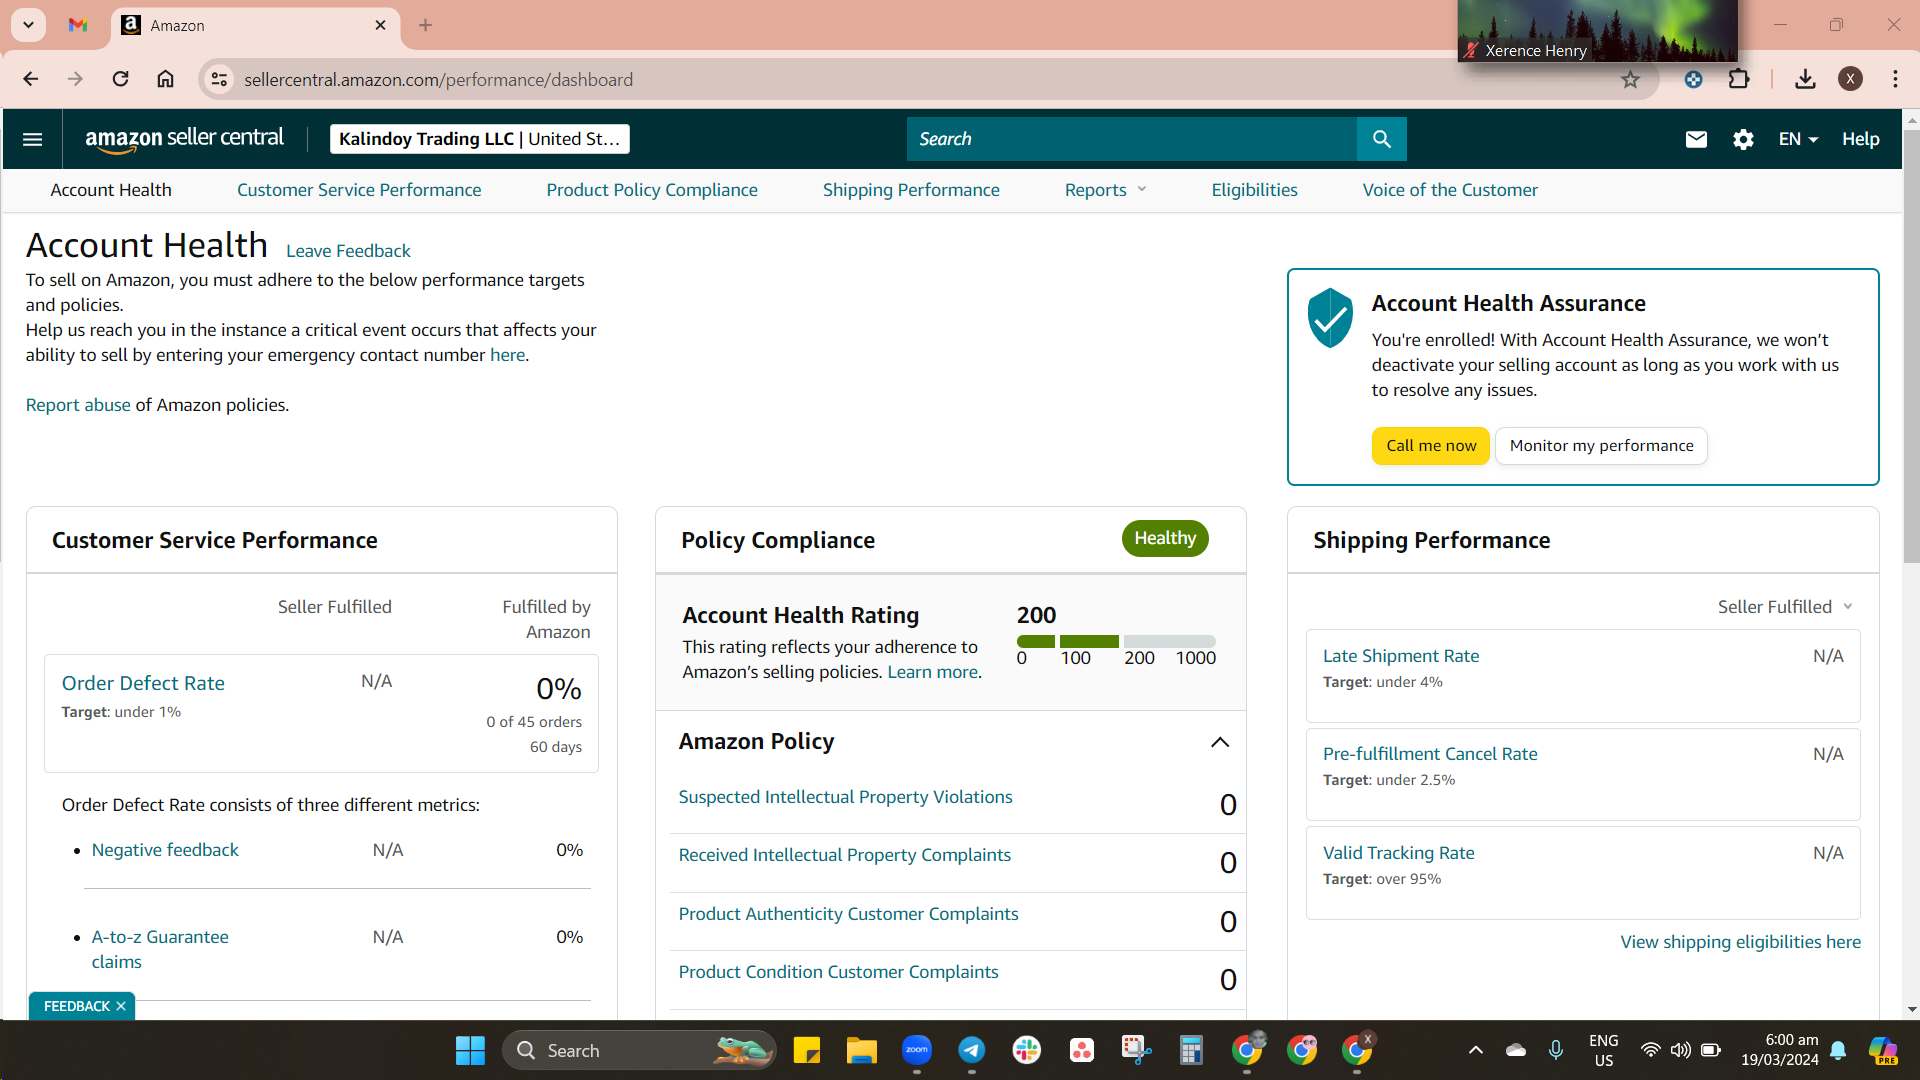
Task: Open Sticky Notes from the taskbar
Action: 806,1050
